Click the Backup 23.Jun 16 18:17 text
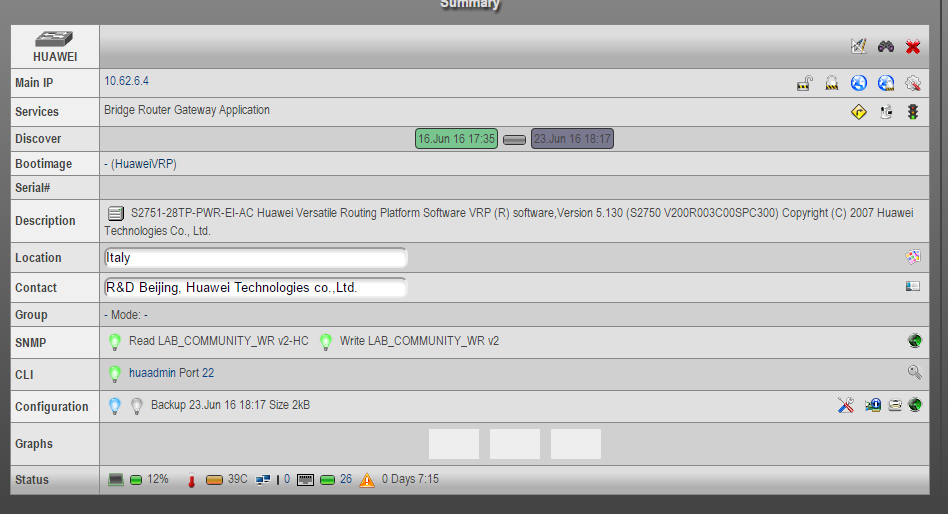948x514 pixels. coord(209,405)
